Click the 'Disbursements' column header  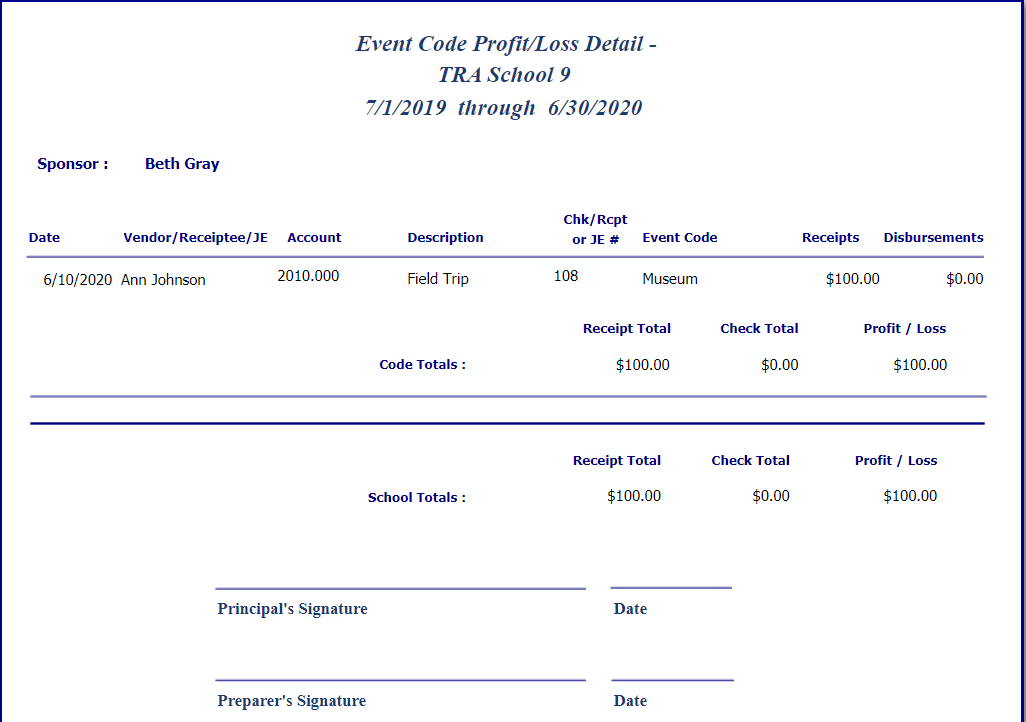934,238
